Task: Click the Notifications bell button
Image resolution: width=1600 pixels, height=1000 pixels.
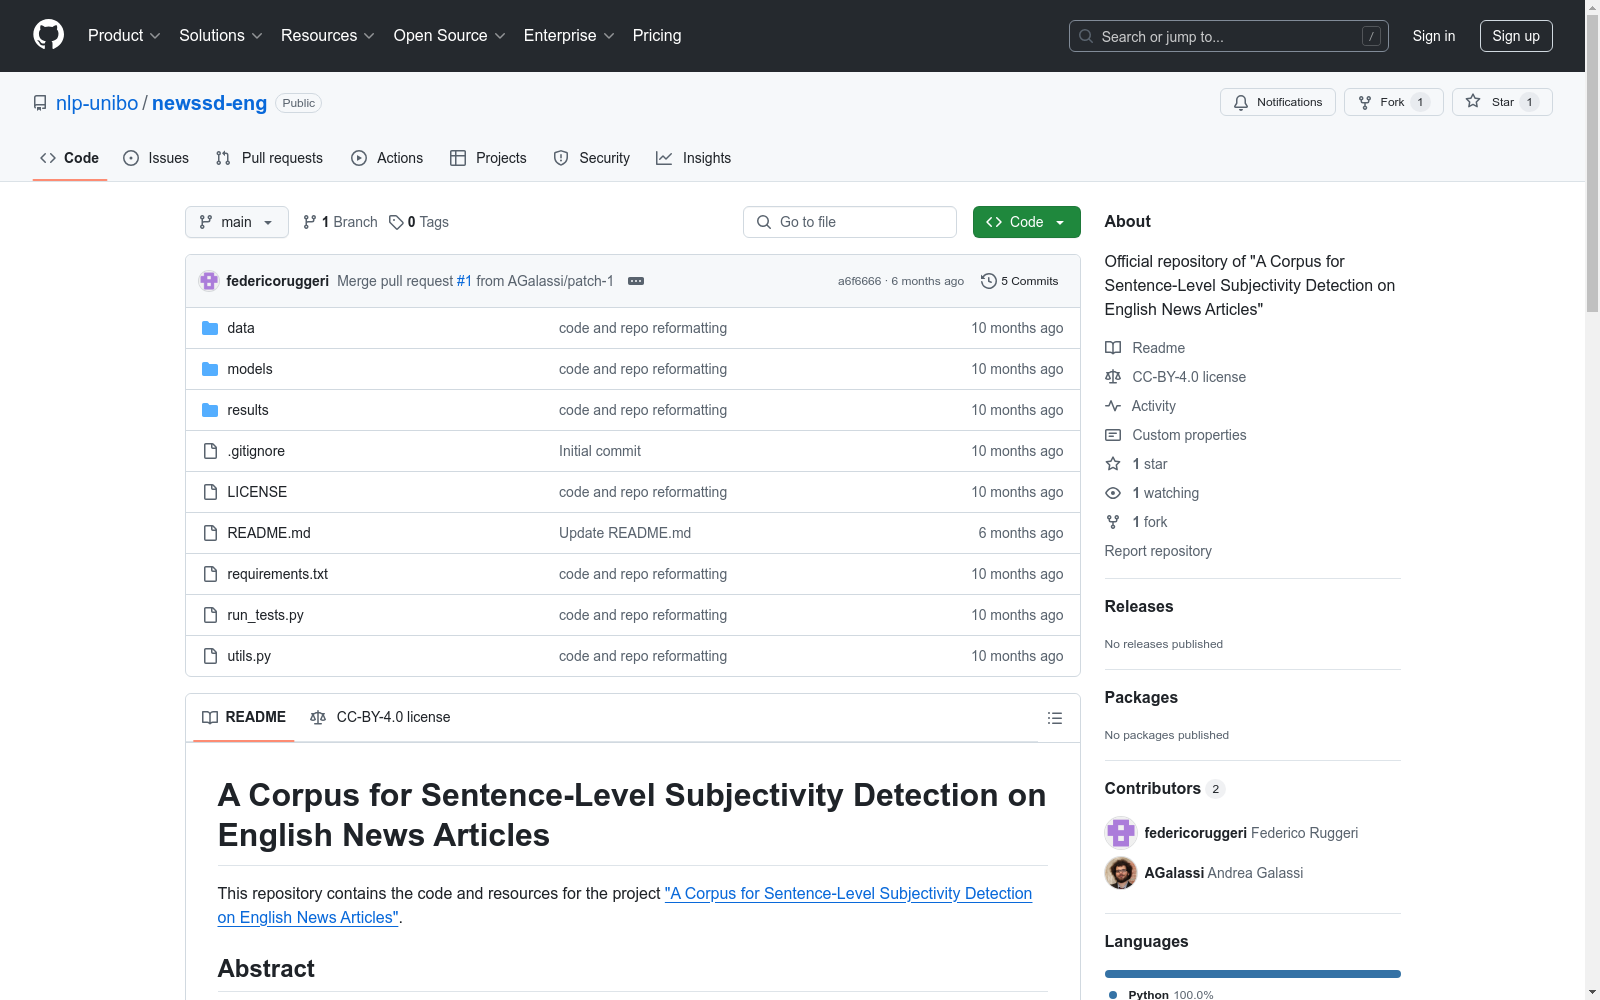Action: click(x=1277, y=102)
